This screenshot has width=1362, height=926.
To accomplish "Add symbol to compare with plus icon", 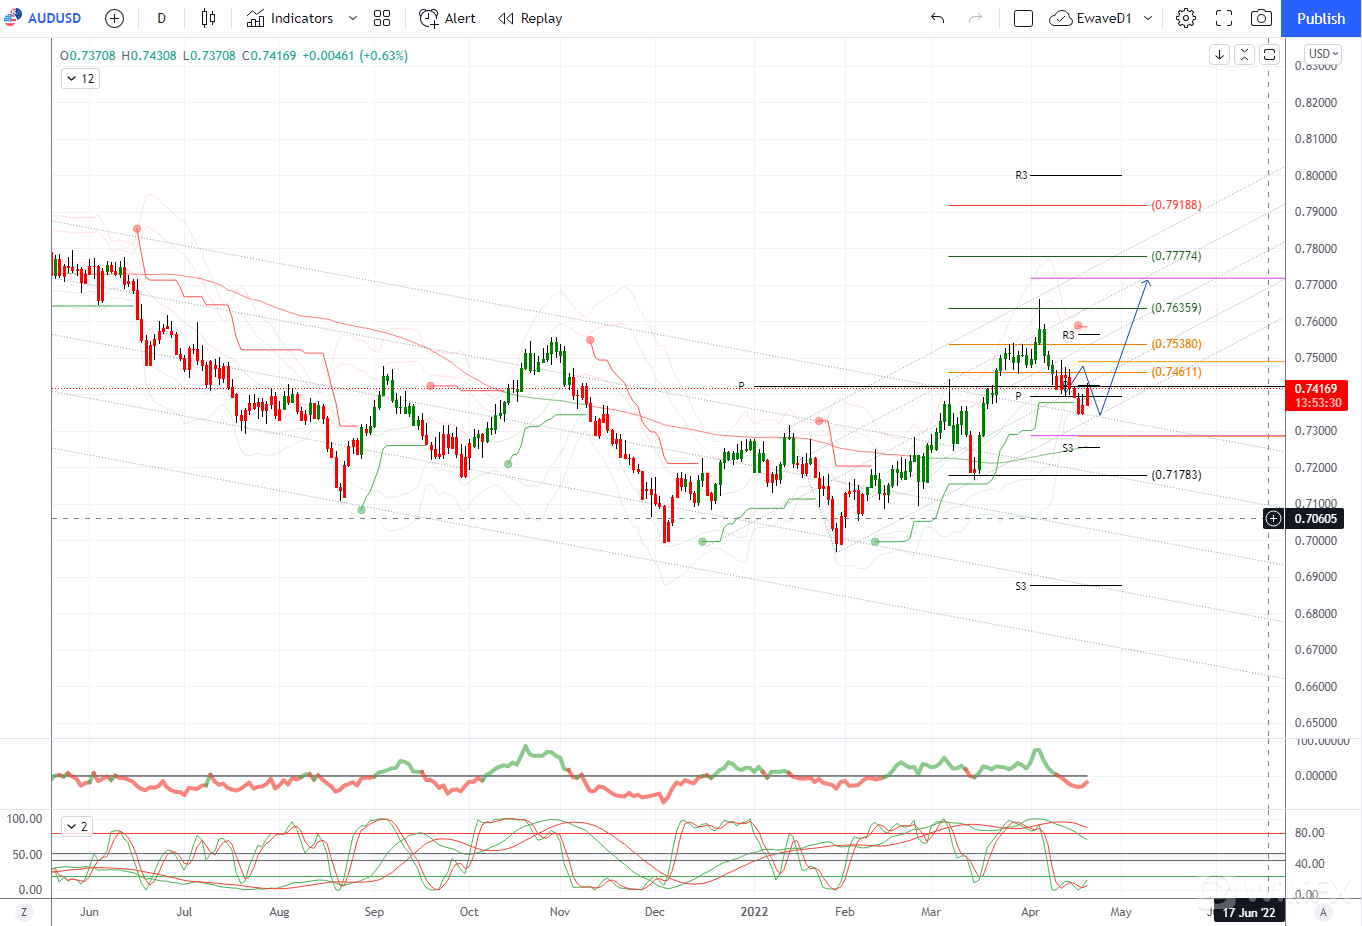I will coord(114,18).
